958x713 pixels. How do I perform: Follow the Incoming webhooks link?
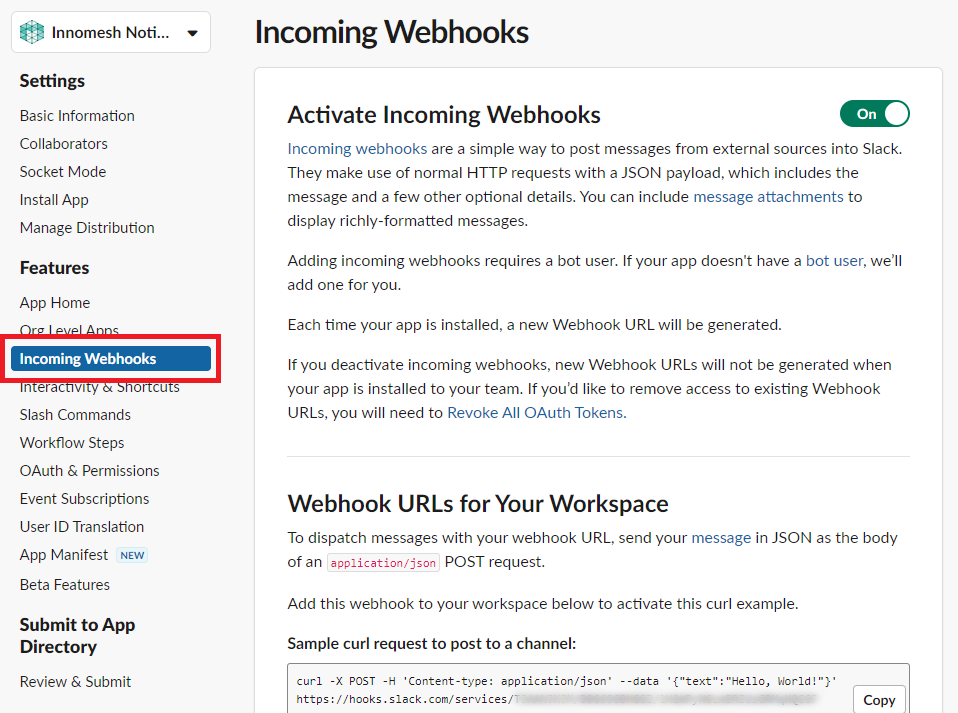(x=357, y=148)
